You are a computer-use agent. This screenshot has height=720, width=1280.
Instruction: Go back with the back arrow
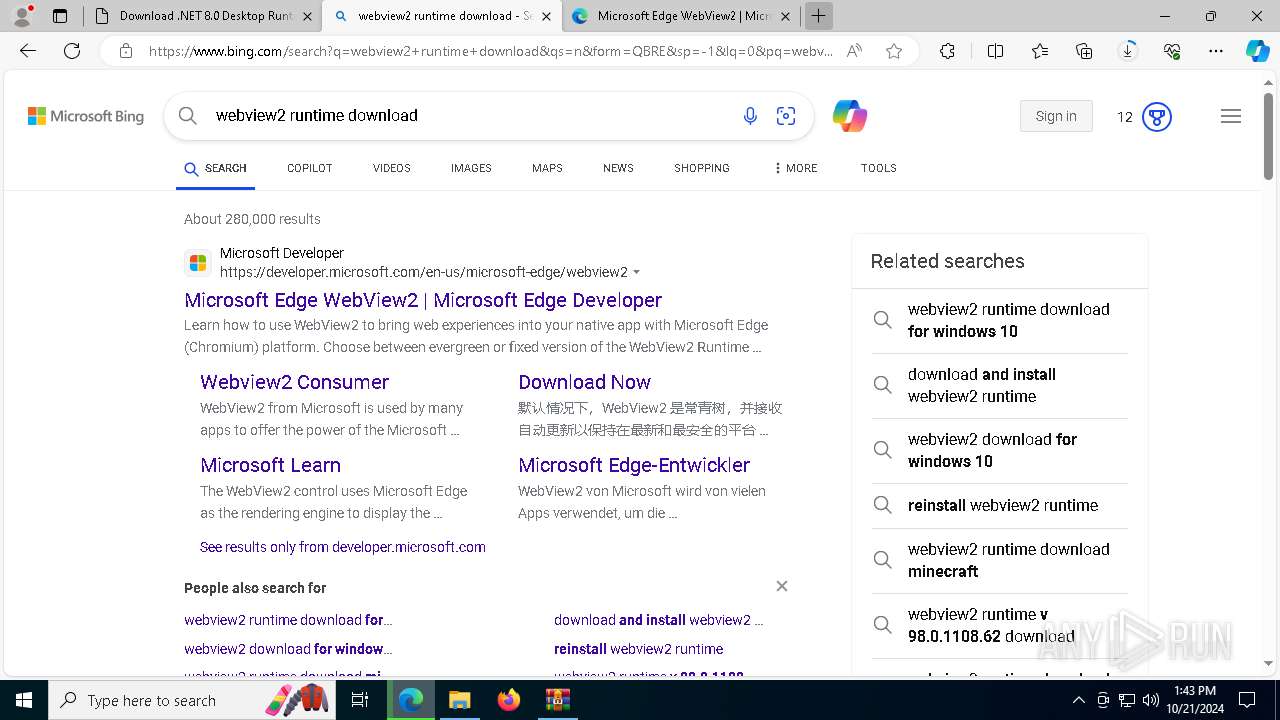[x=28, y=51]
